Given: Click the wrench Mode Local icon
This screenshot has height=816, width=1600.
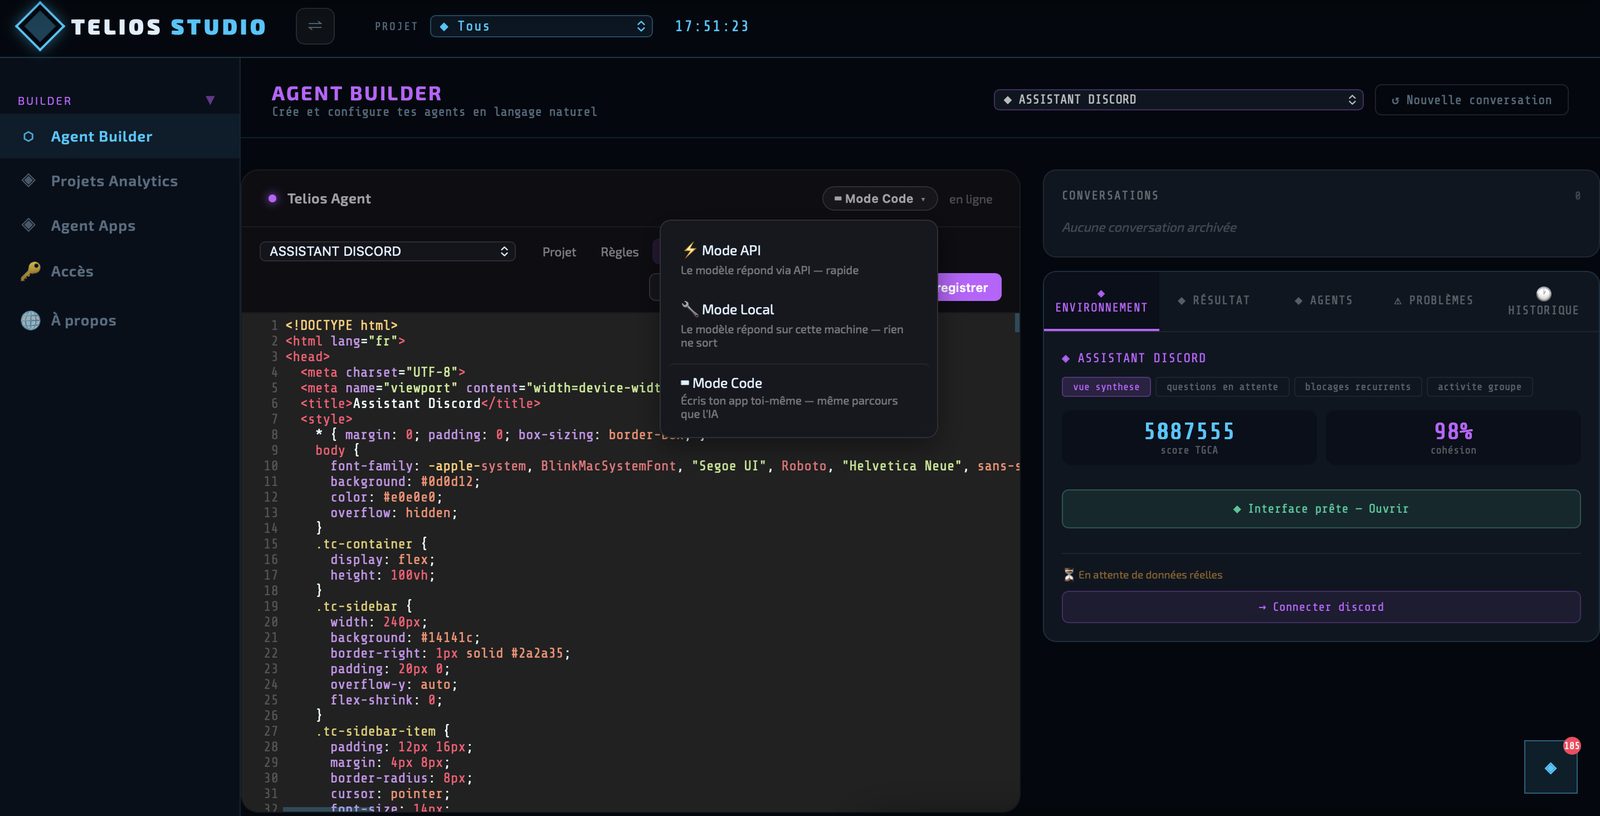Looking at the screenshot, I should tap(689, 309).
